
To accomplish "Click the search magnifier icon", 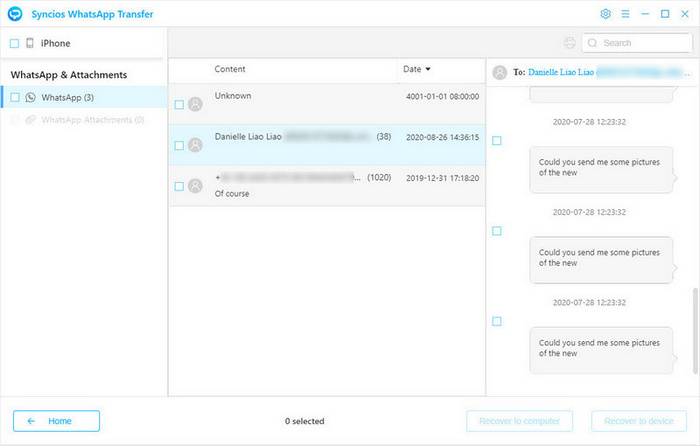I will 592,43.
